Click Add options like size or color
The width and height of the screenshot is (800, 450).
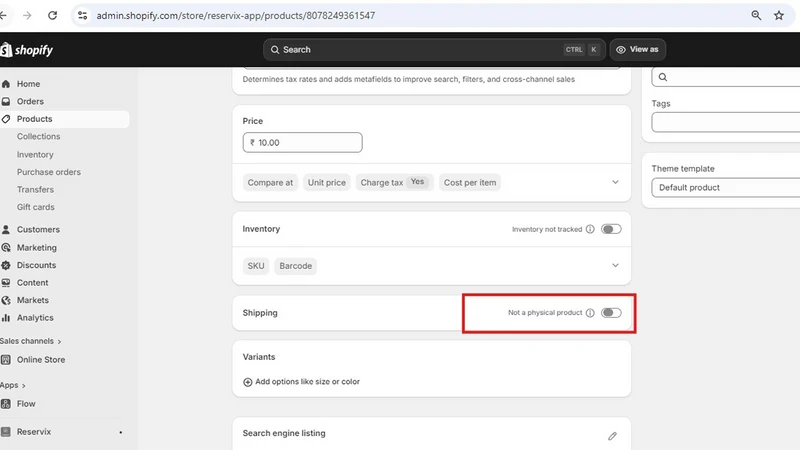click(x=302, y=382)
